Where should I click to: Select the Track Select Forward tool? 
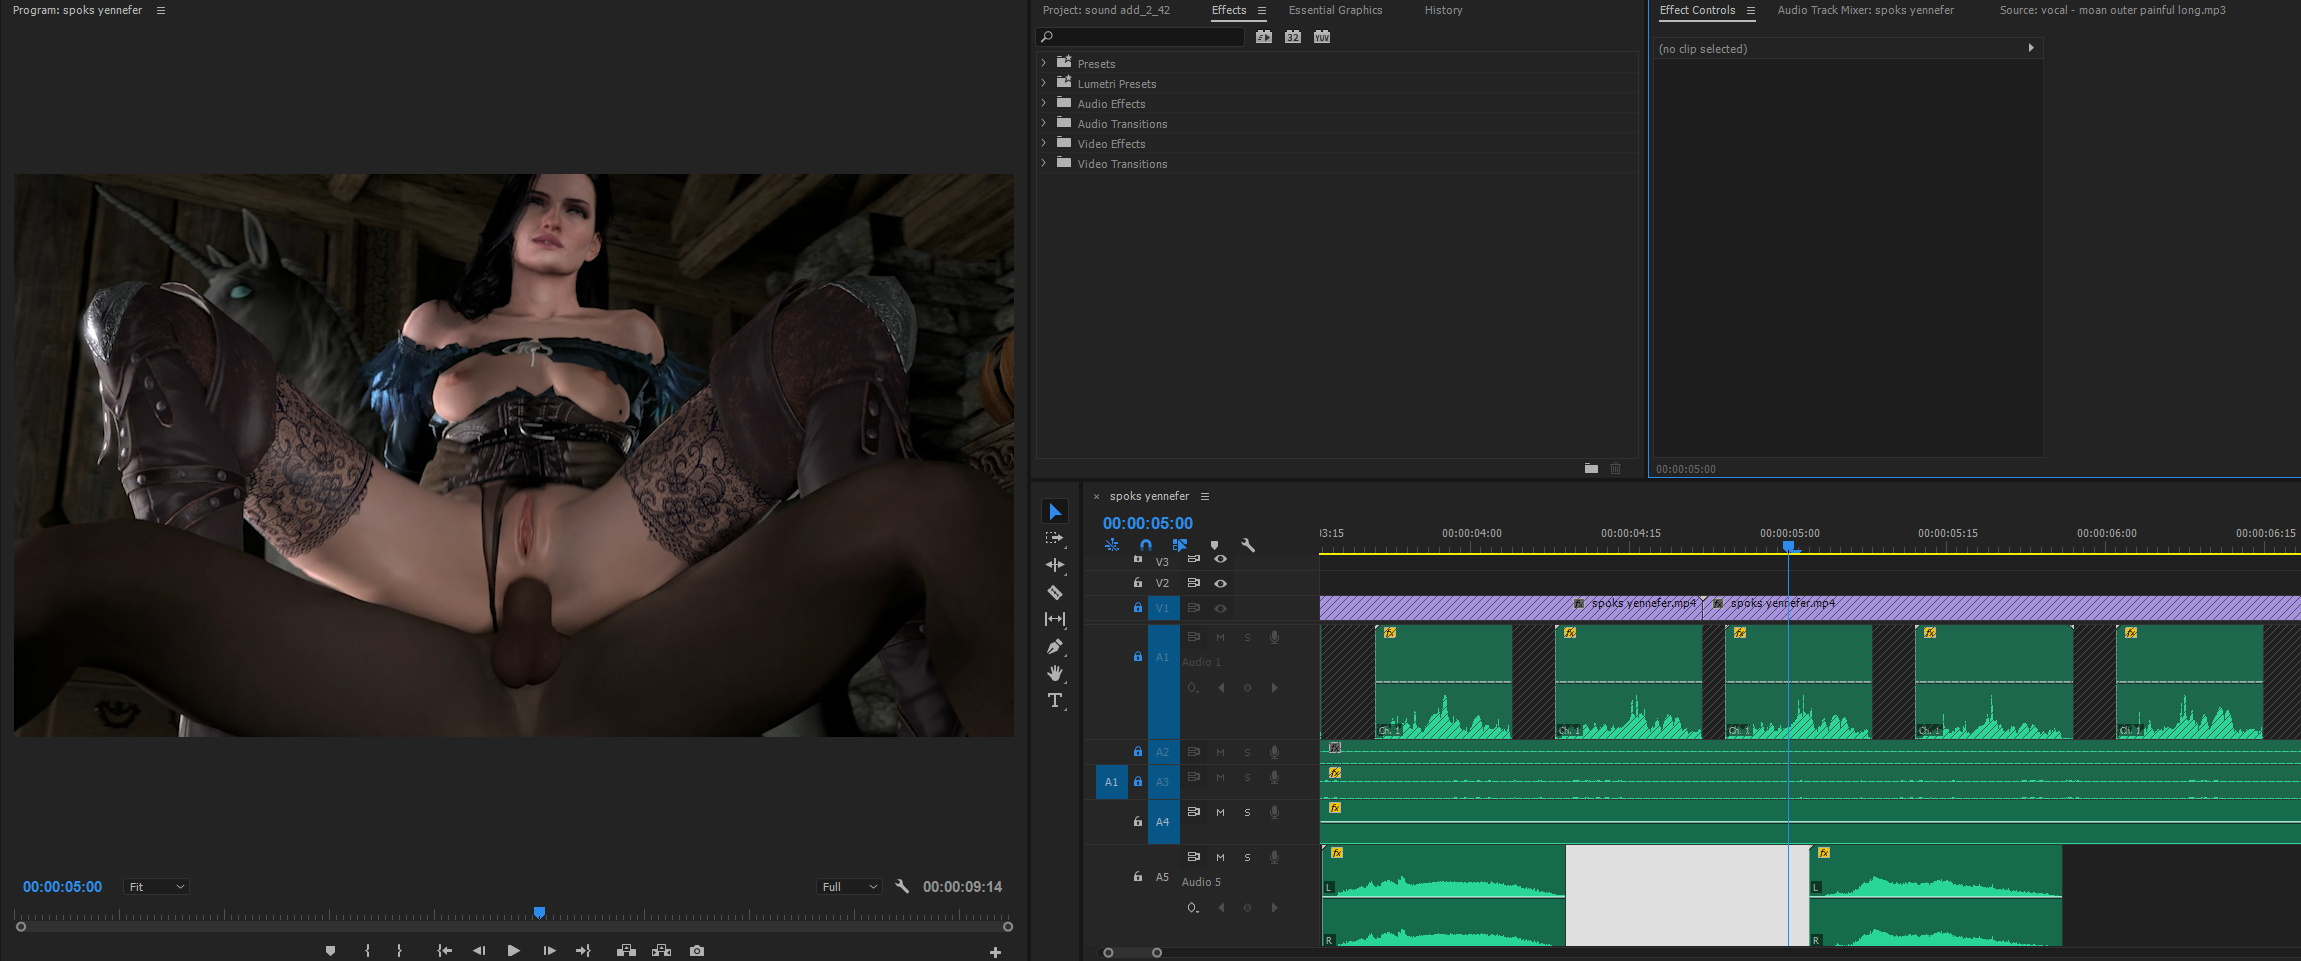click(1055, 538)
